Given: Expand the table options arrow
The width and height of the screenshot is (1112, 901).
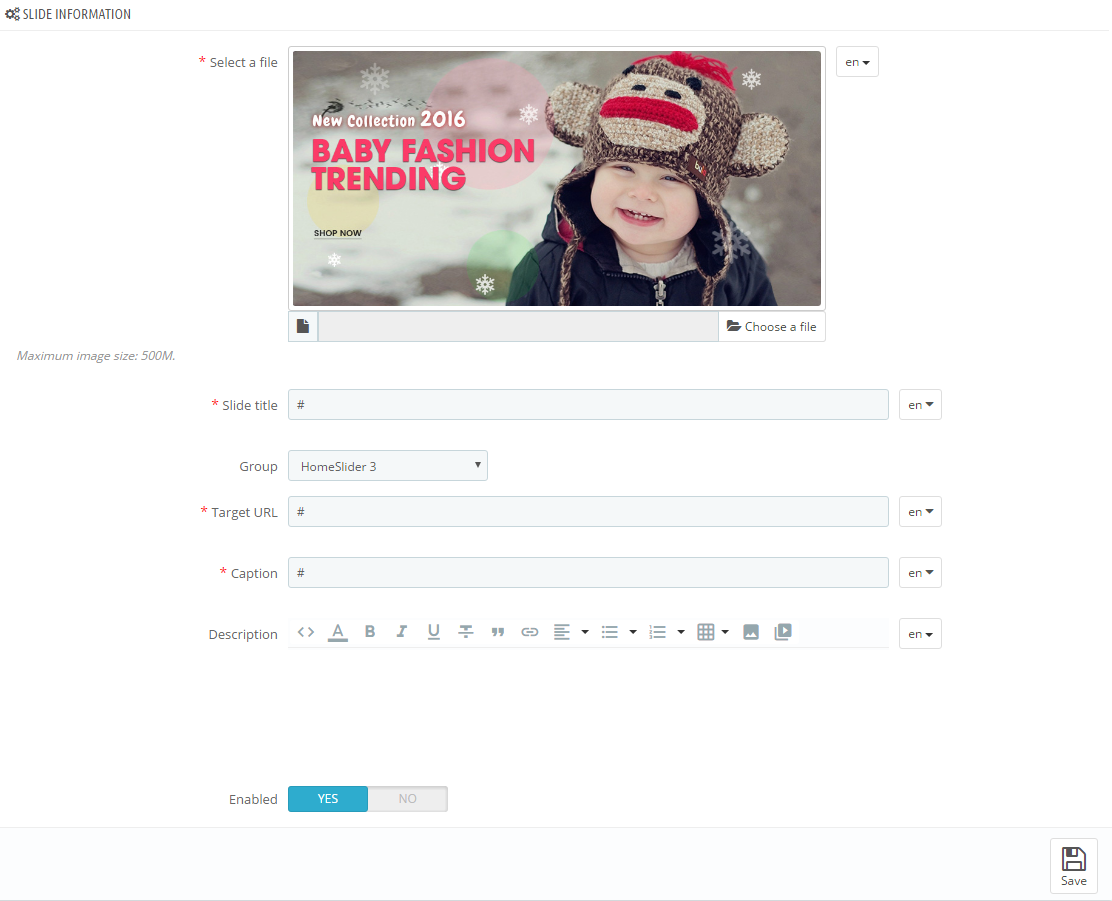Looking at the screenshot, I should point(725,632).
